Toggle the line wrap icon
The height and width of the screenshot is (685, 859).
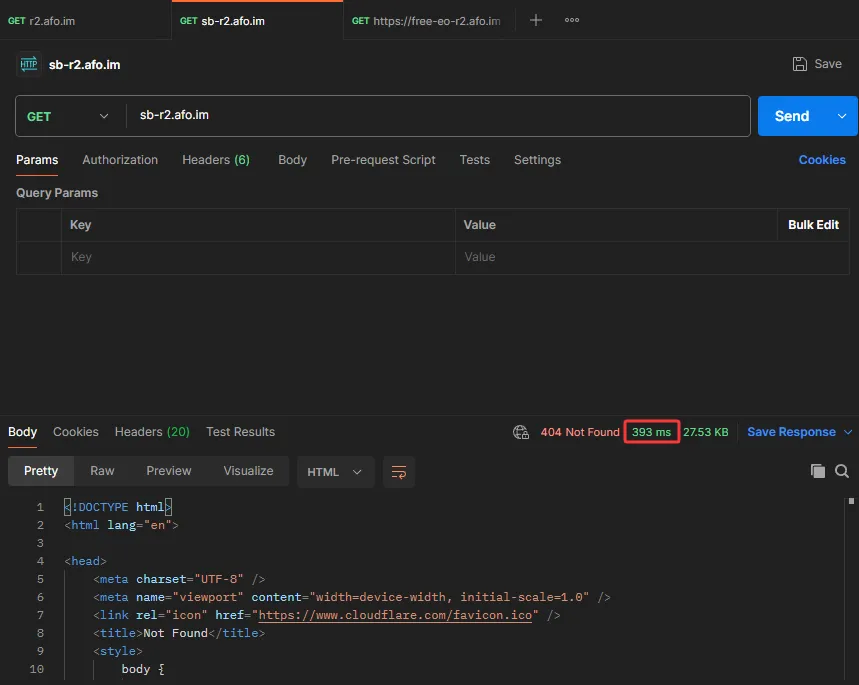point(399,472)
